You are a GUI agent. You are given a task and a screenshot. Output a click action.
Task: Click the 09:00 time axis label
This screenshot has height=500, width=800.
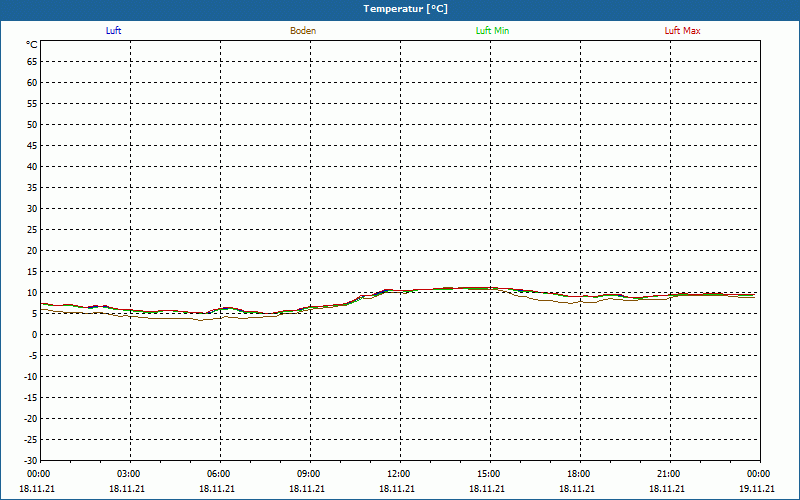pos(309,474)
